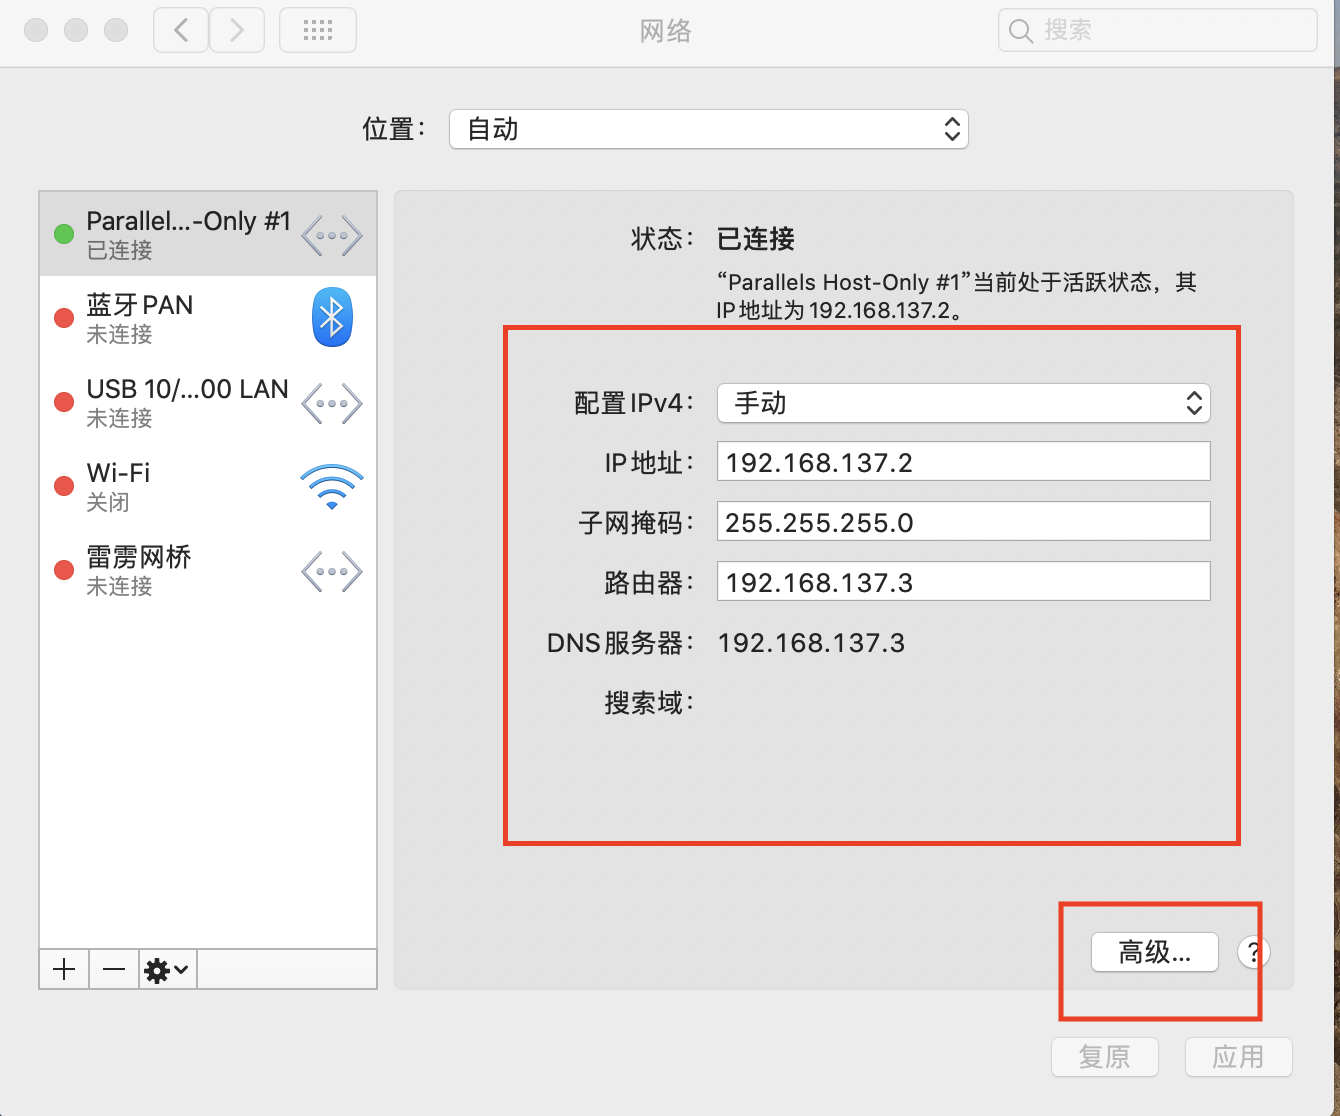This screenshot has height=1116, width=1340.
Task: Click red status dot next to Wi-Fi
Action: 64,486
